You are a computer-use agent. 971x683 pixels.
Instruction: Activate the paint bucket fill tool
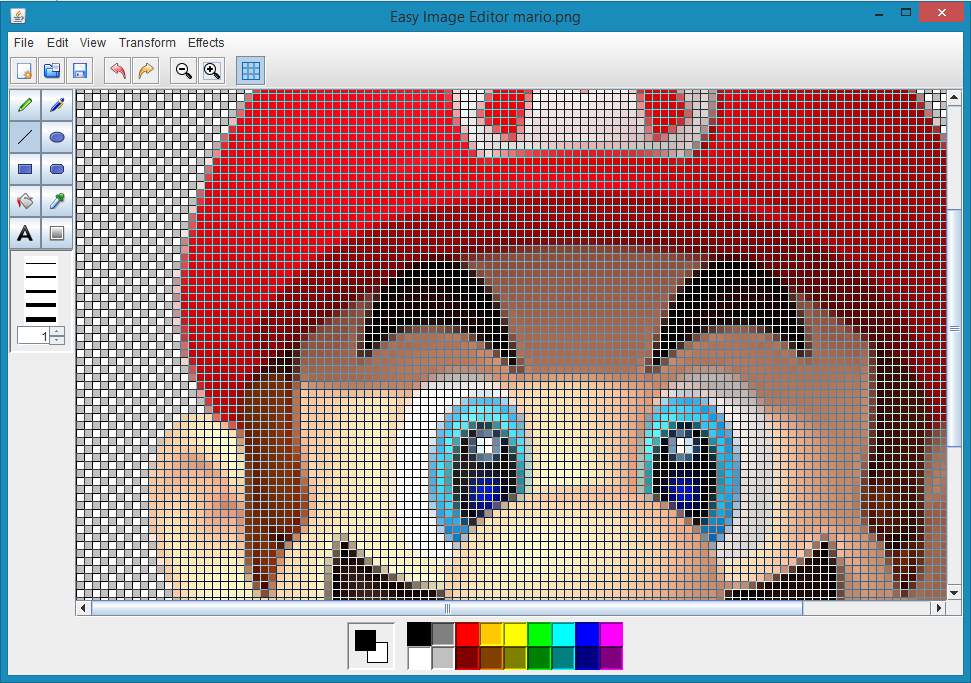coord(25,201)
